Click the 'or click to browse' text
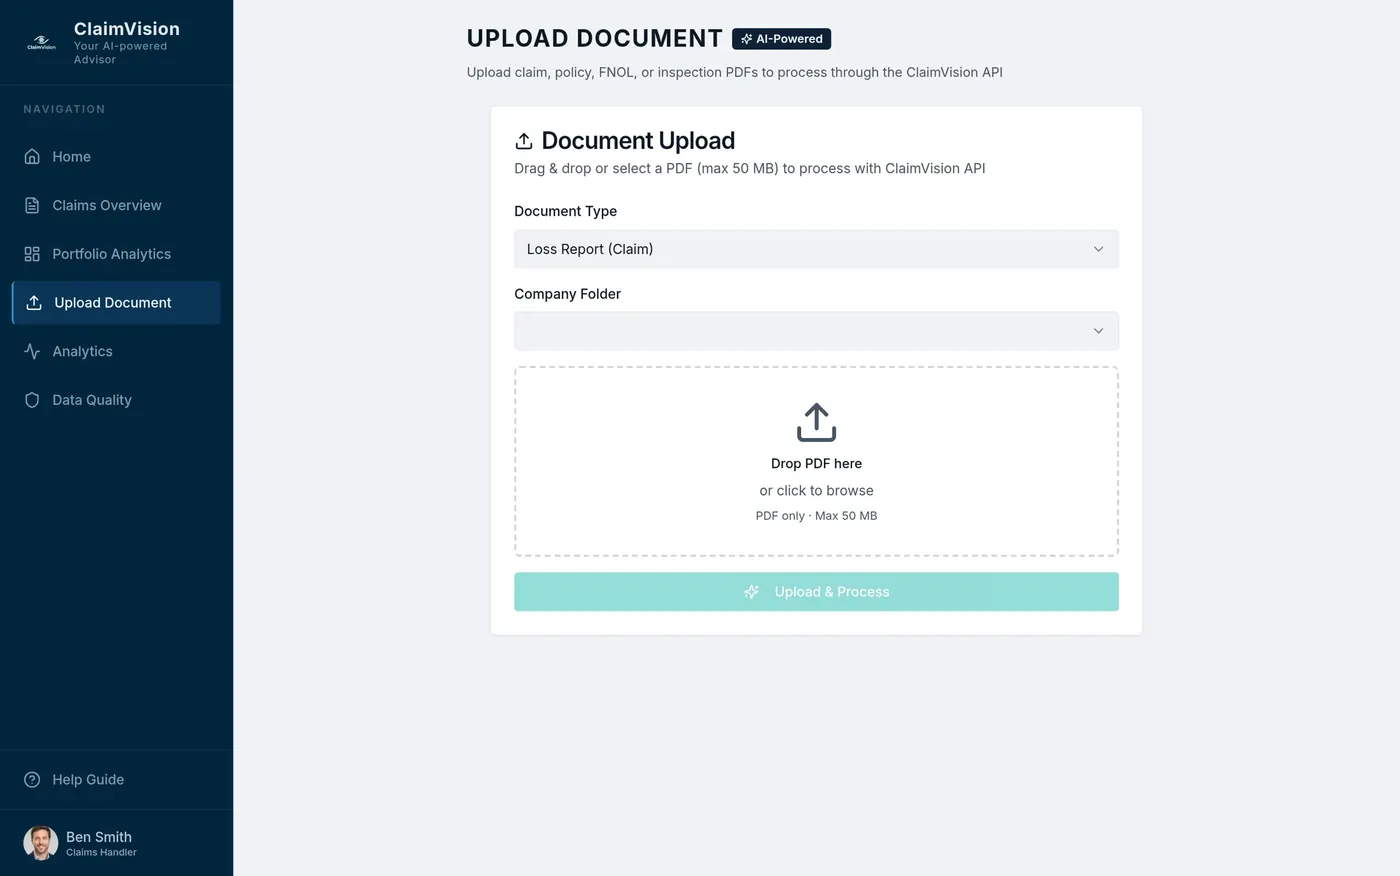The width and height of the screenshot is (1400, 876). point(816,491)
